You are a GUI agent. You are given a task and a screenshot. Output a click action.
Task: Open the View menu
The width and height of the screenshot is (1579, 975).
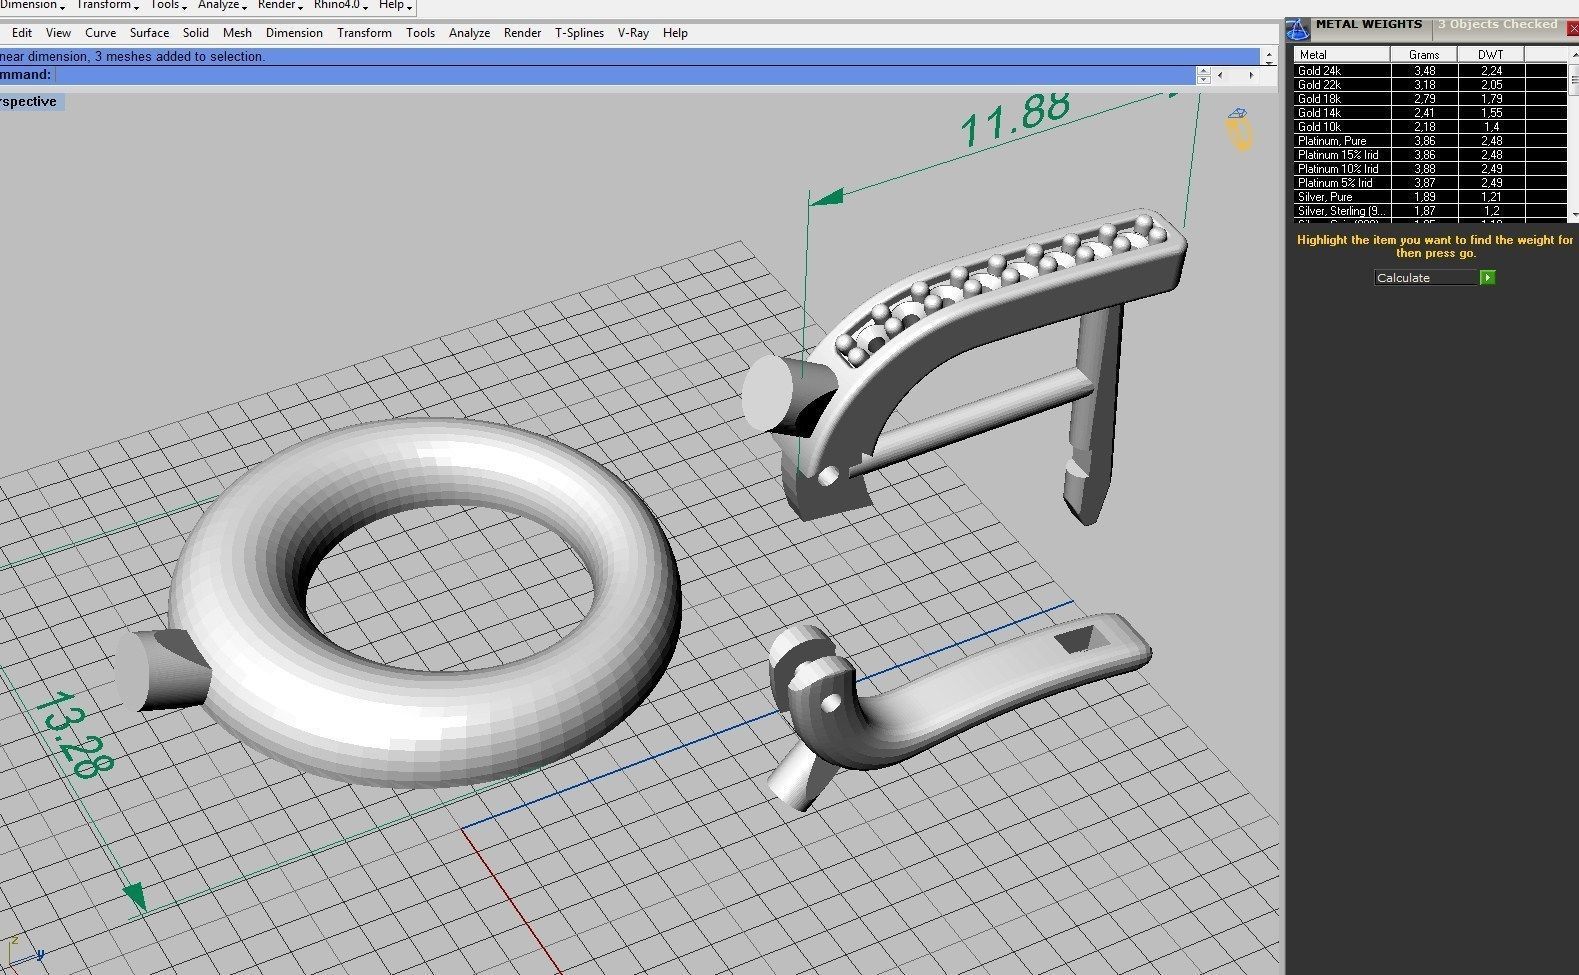coord(58,33)
